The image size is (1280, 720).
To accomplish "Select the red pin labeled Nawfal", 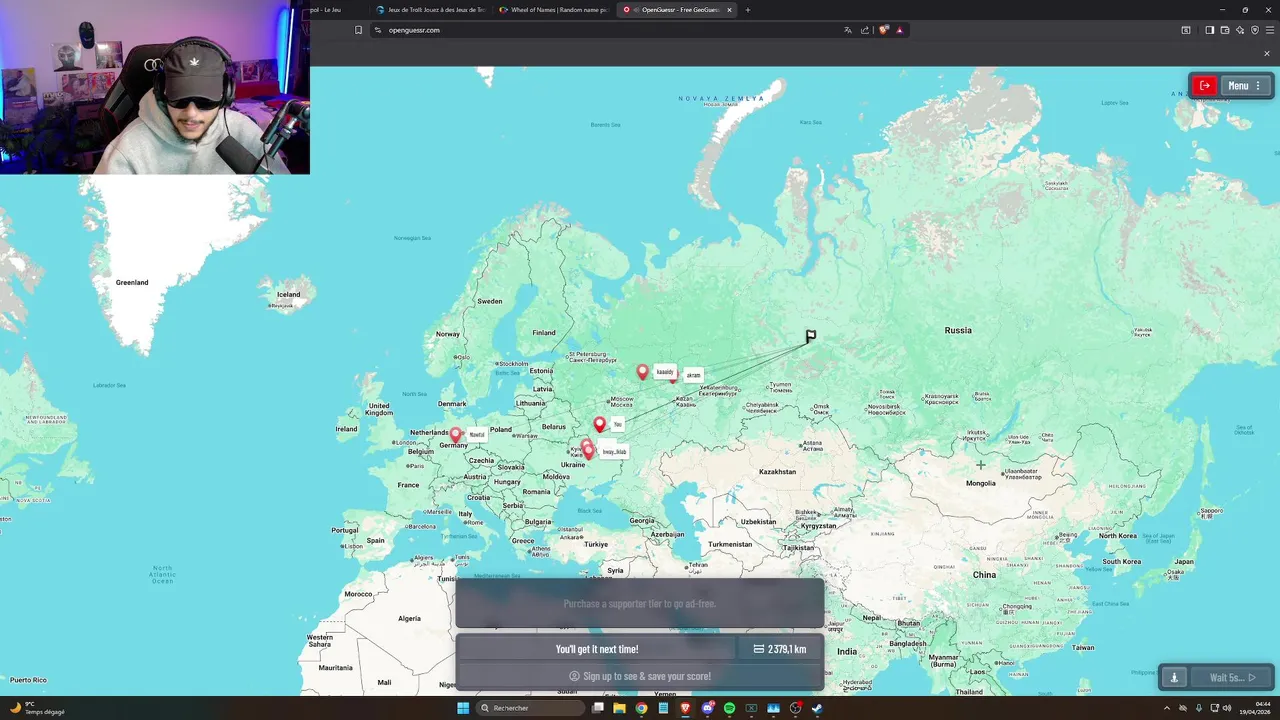I will click(456, 435).
